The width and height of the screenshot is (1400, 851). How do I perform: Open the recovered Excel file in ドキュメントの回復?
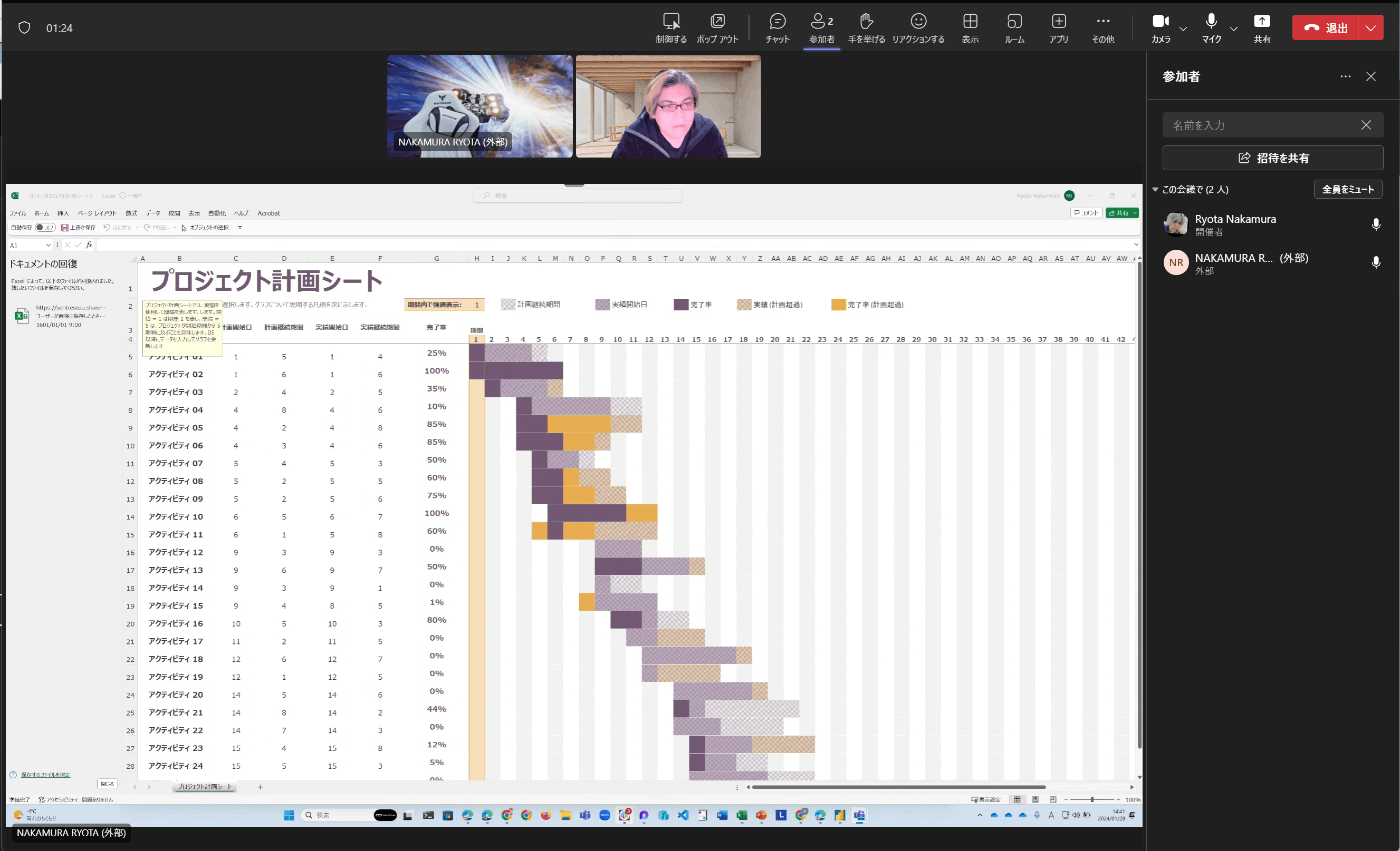click(x=62, y=316)
